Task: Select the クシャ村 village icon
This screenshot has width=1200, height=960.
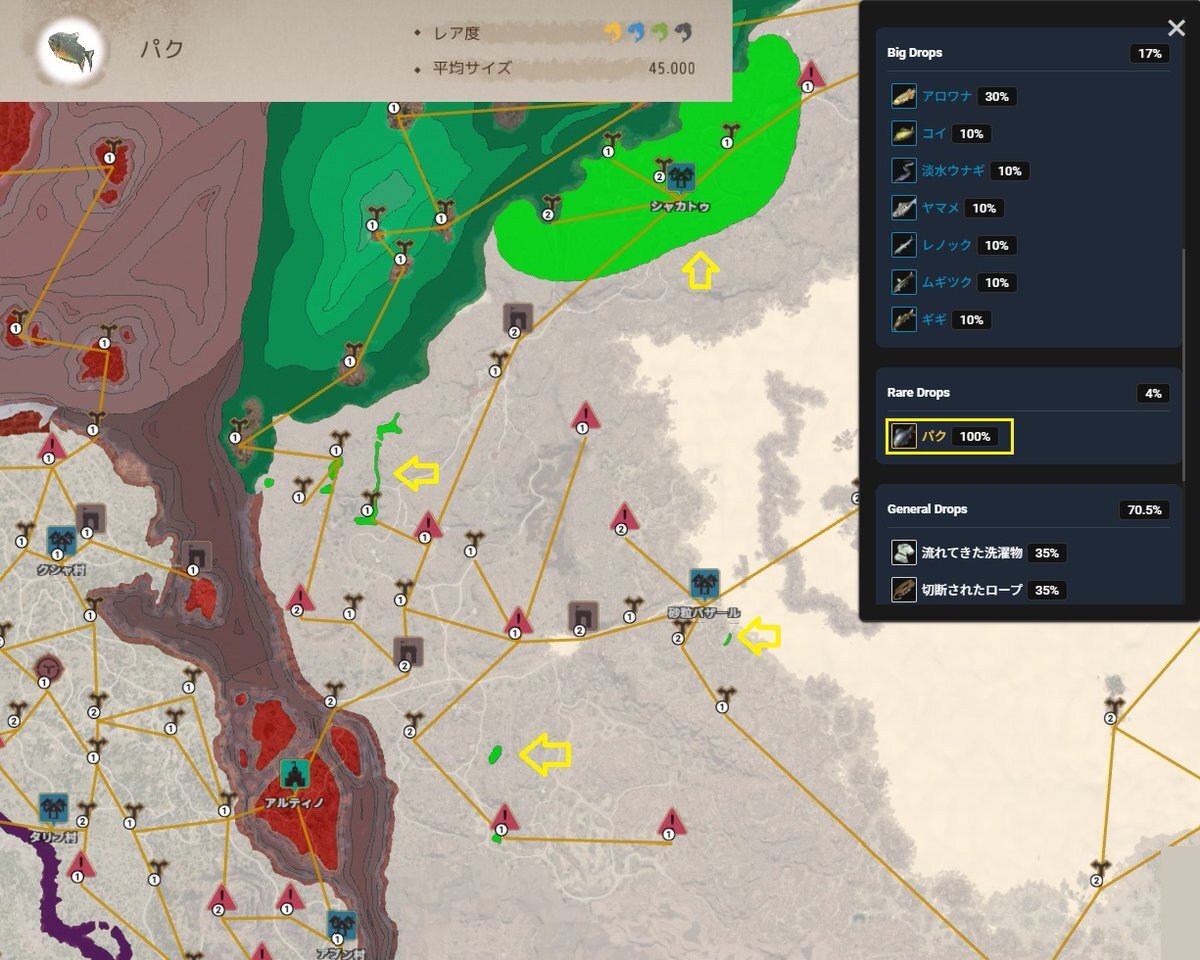Action: [x=62, y=541]
